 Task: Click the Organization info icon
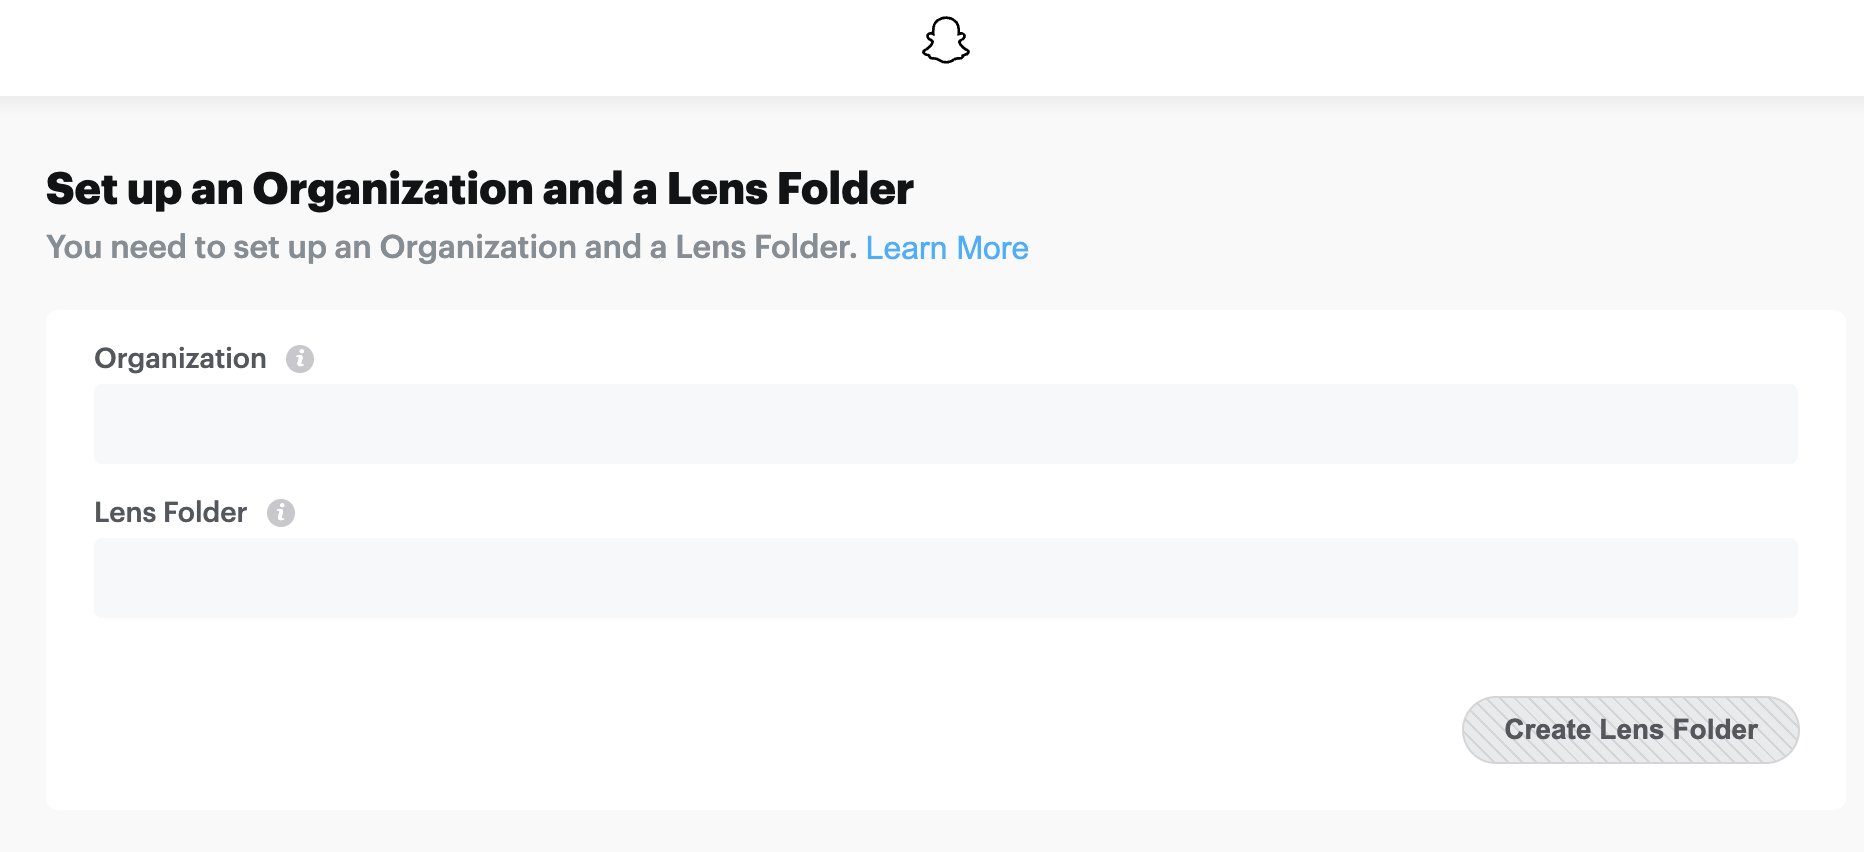300,359
